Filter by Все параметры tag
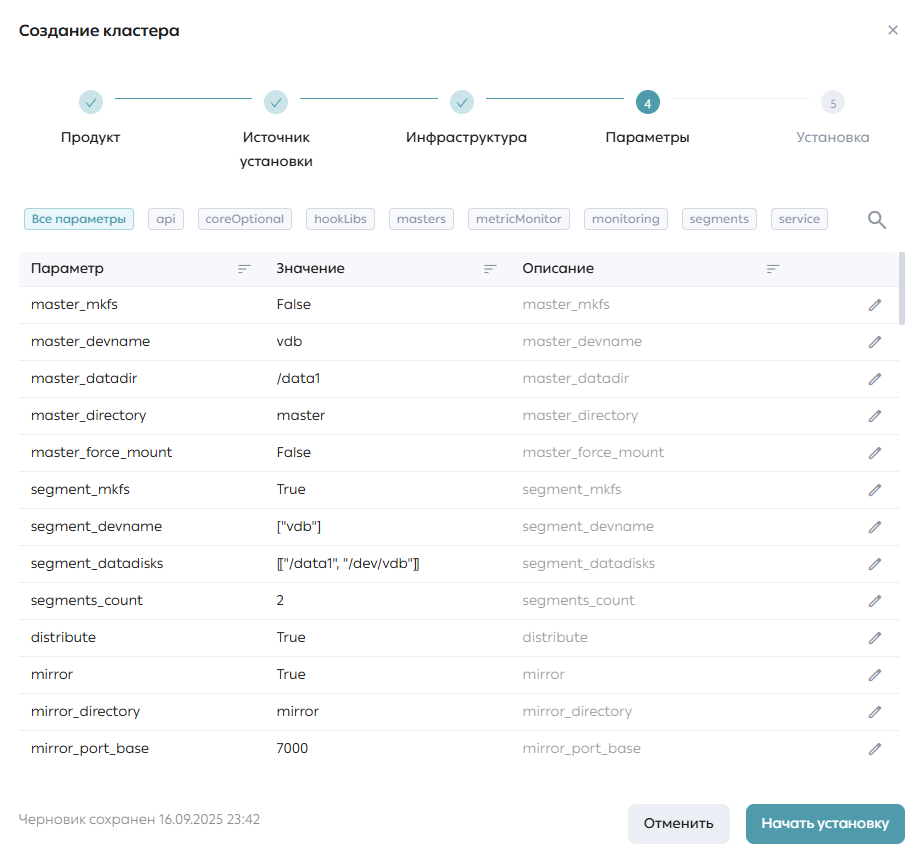Screen dimensions: 922x860 pos(79,219)
